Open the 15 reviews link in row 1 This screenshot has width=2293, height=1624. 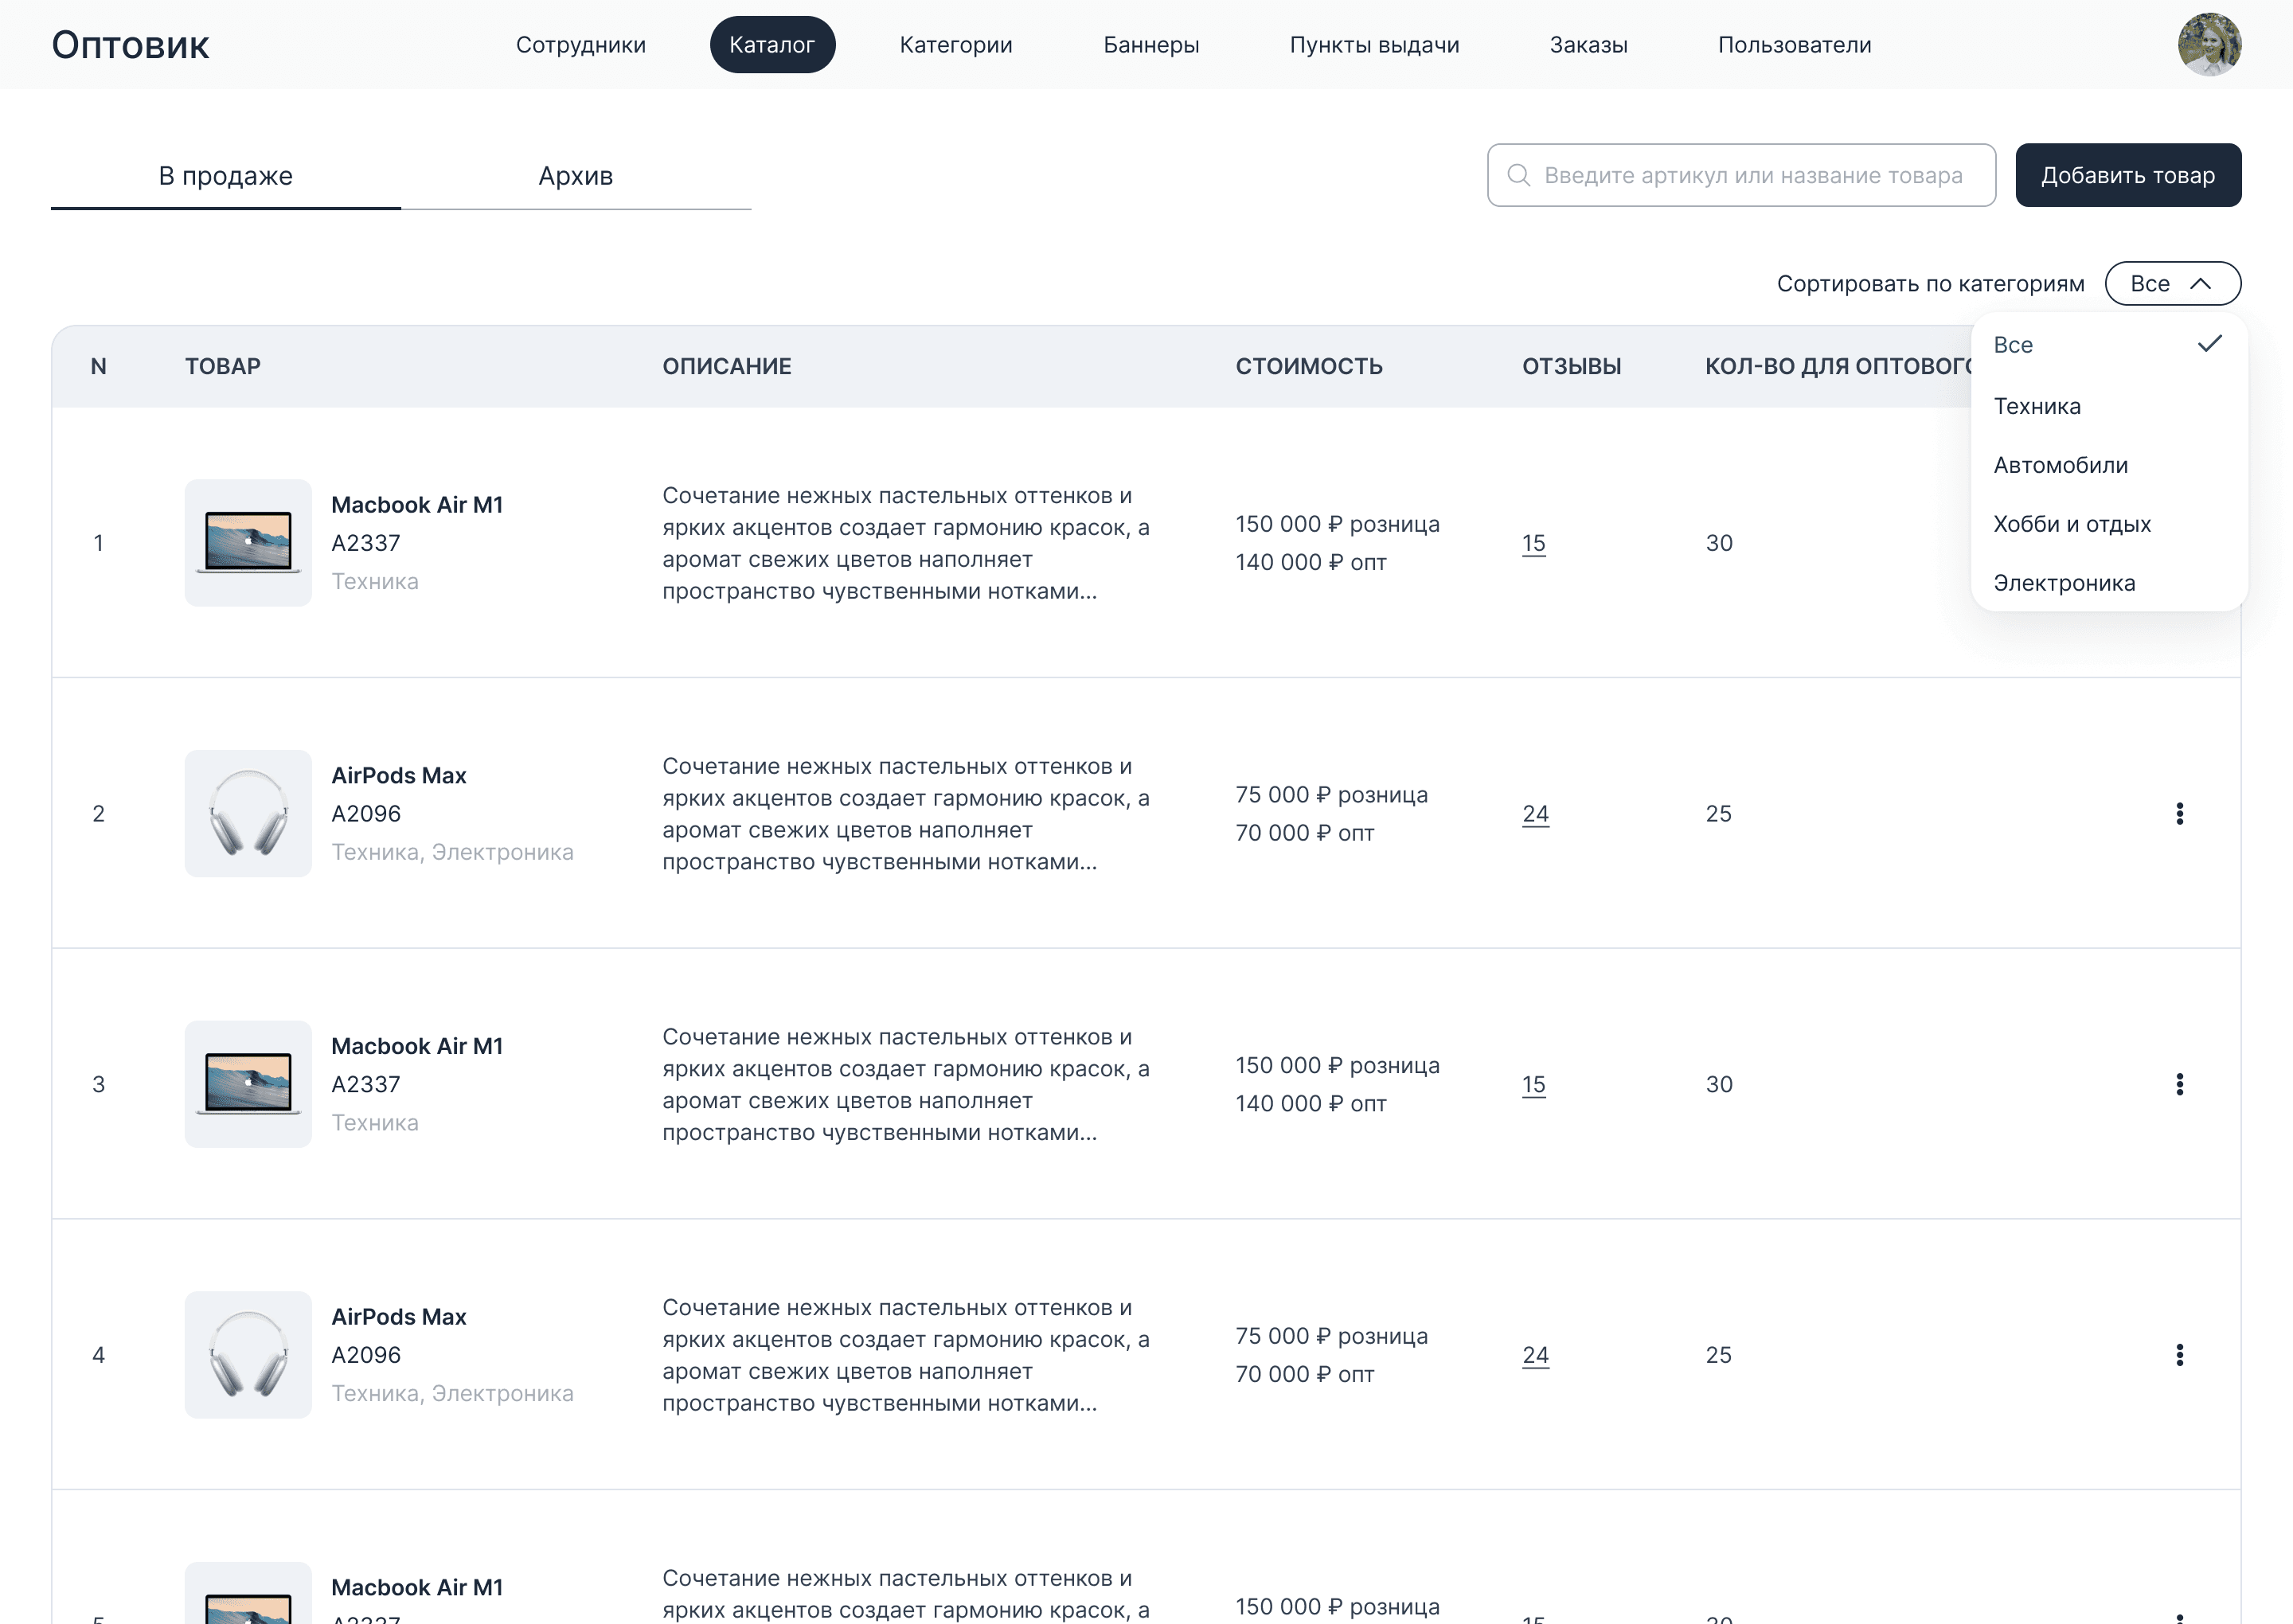pyautogui.click(x=1534, y=543)
